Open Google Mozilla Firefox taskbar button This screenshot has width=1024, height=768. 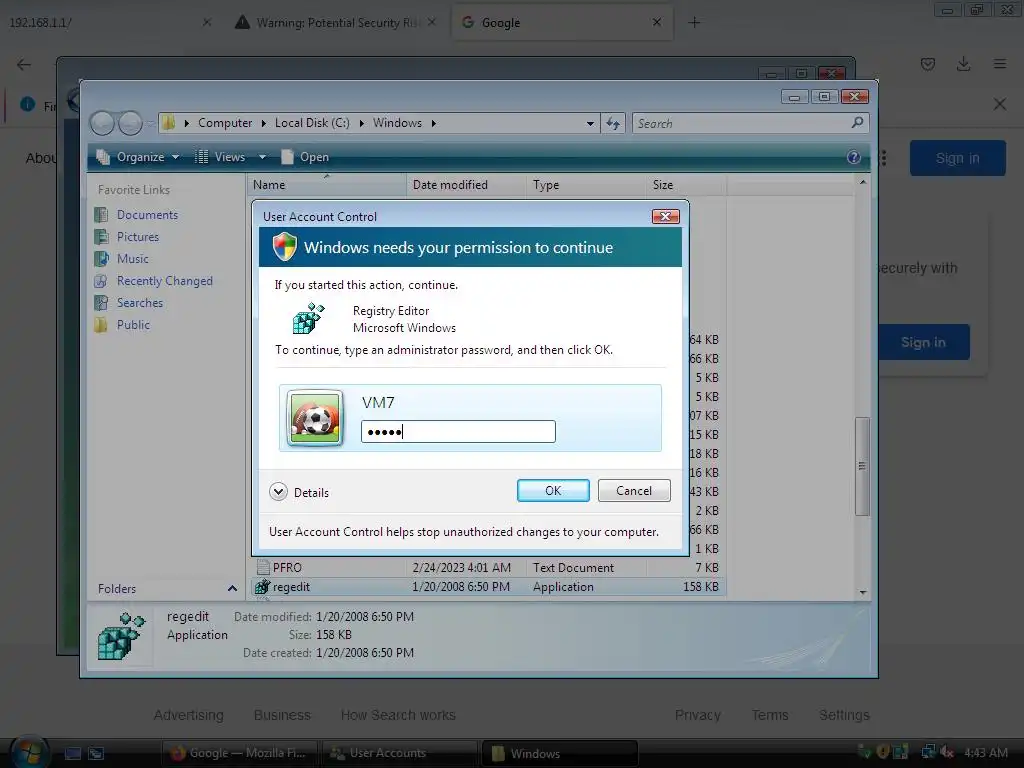pos(239,753)
